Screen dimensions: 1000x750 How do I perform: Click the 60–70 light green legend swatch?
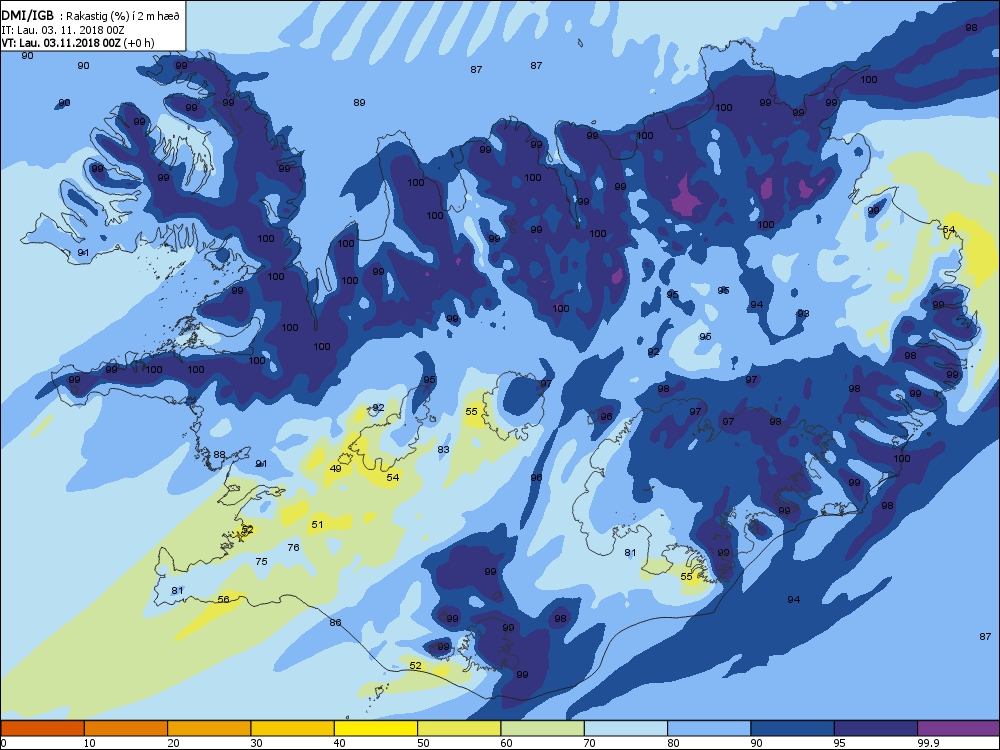(543, 728)
